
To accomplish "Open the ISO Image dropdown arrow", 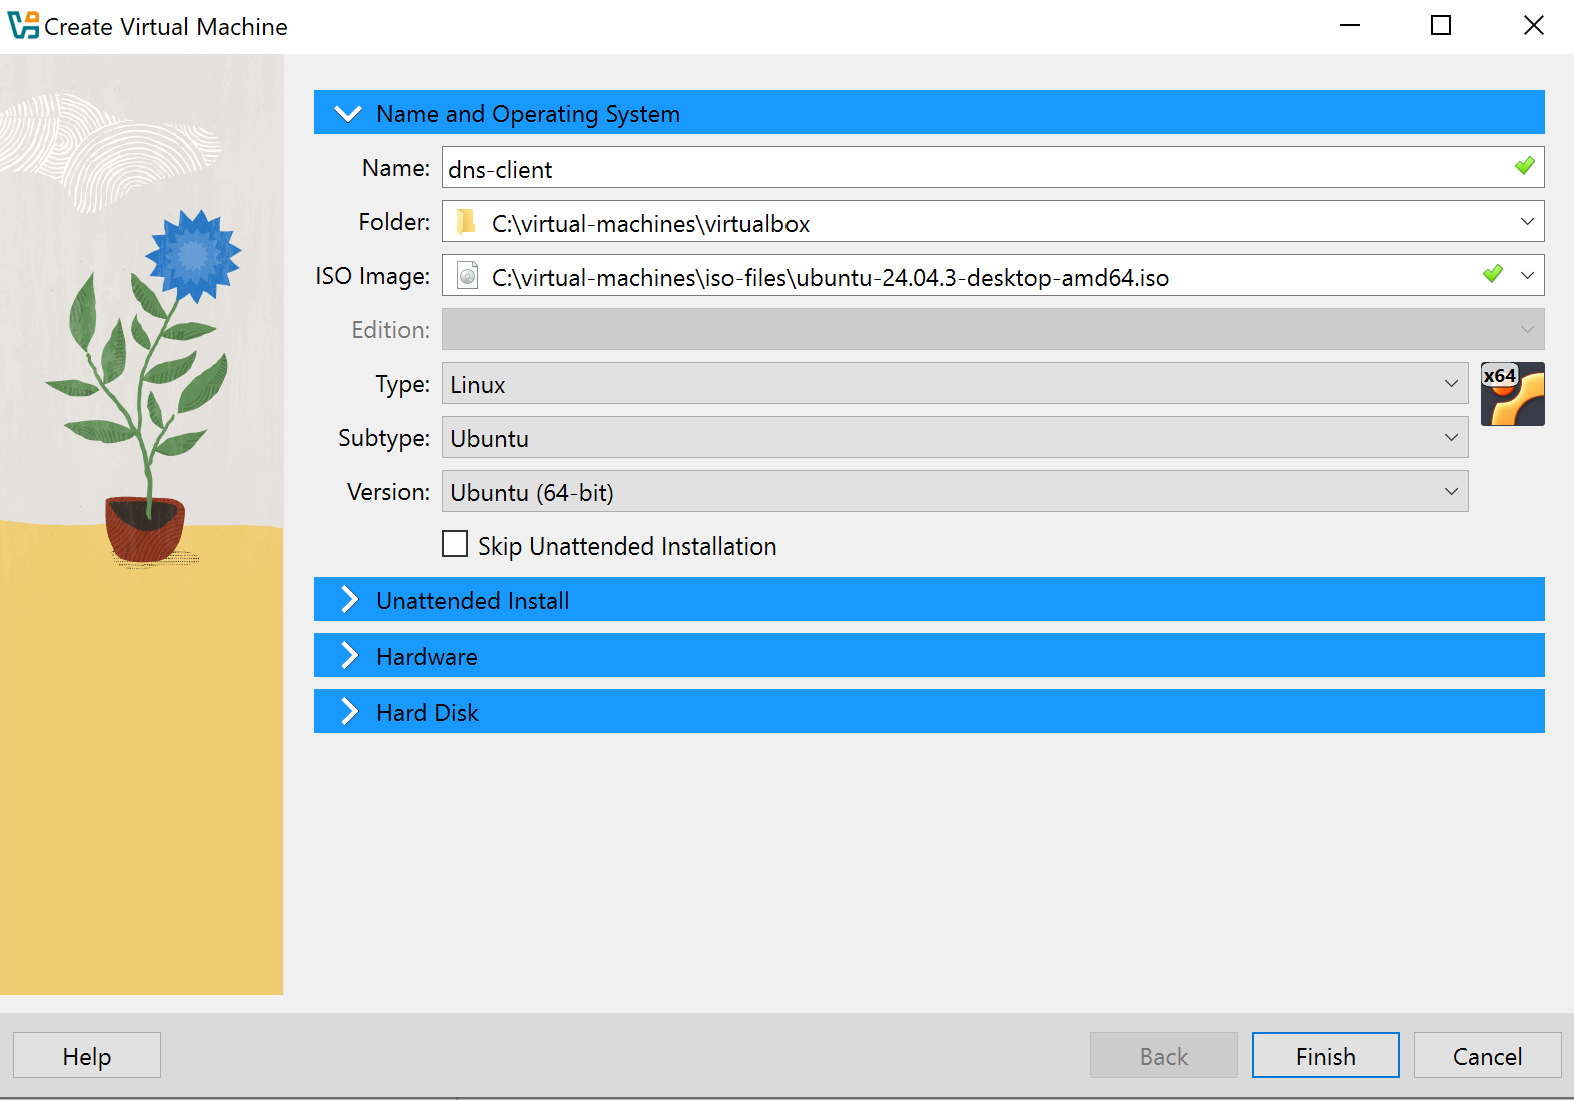I will pos(1527,275).
